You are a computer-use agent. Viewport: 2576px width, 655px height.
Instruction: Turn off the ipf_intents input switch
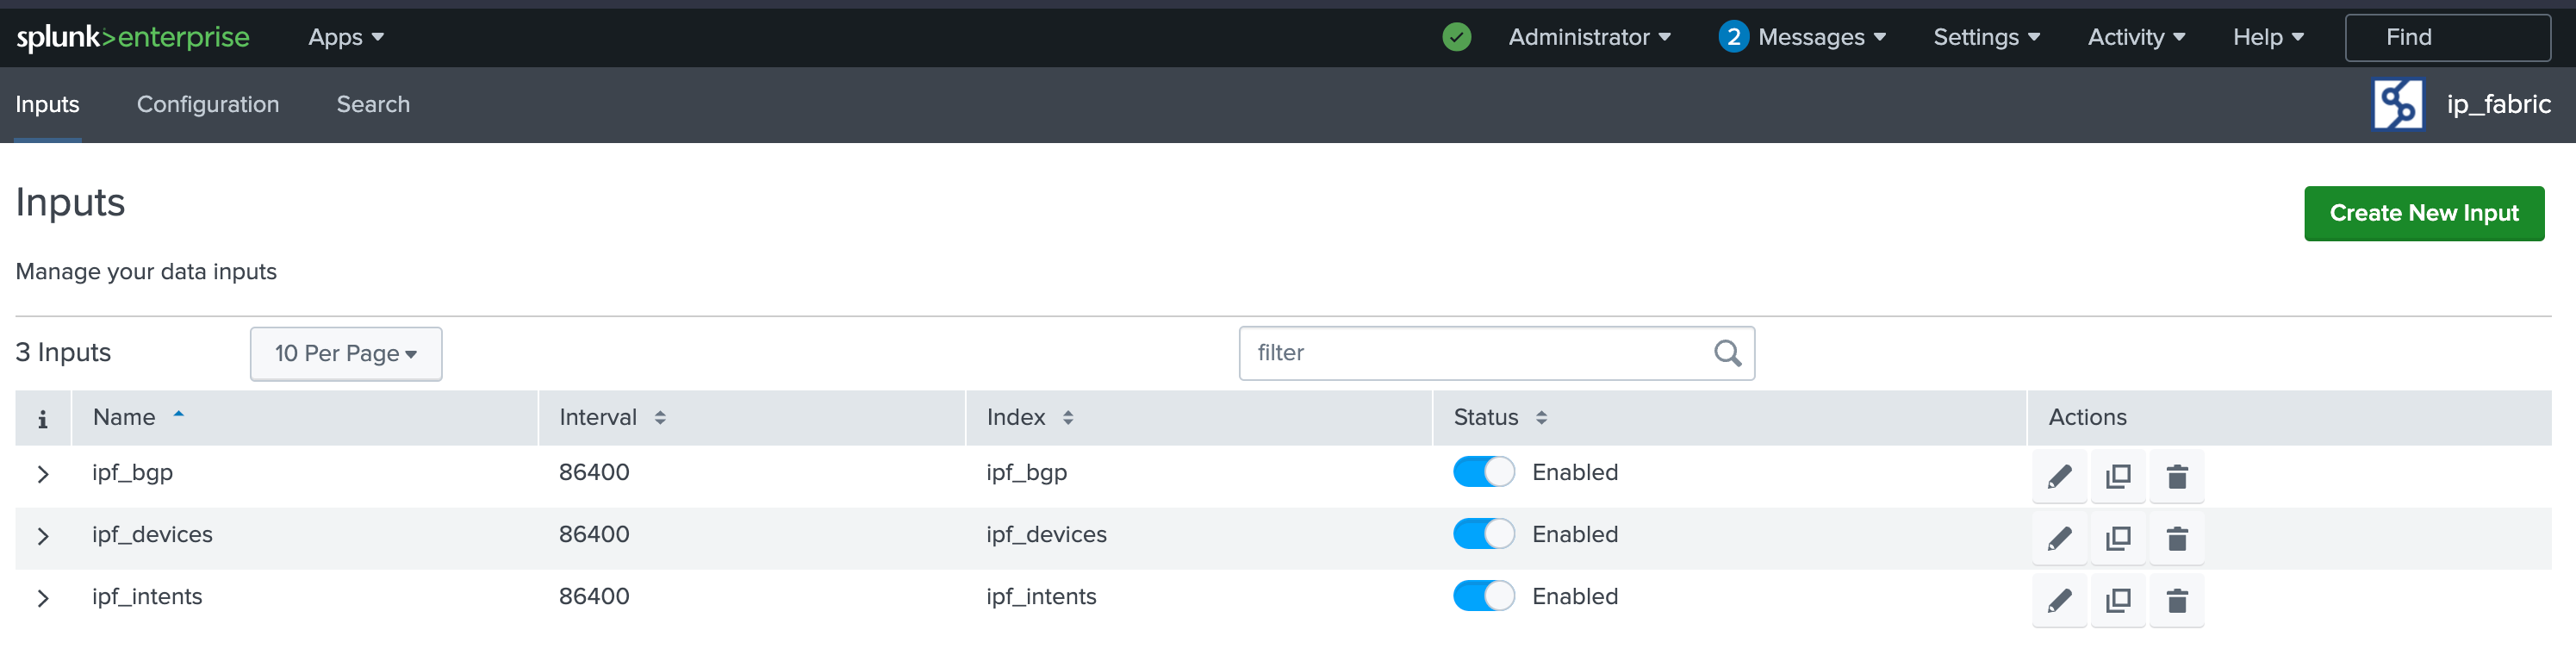[1483, 596]
